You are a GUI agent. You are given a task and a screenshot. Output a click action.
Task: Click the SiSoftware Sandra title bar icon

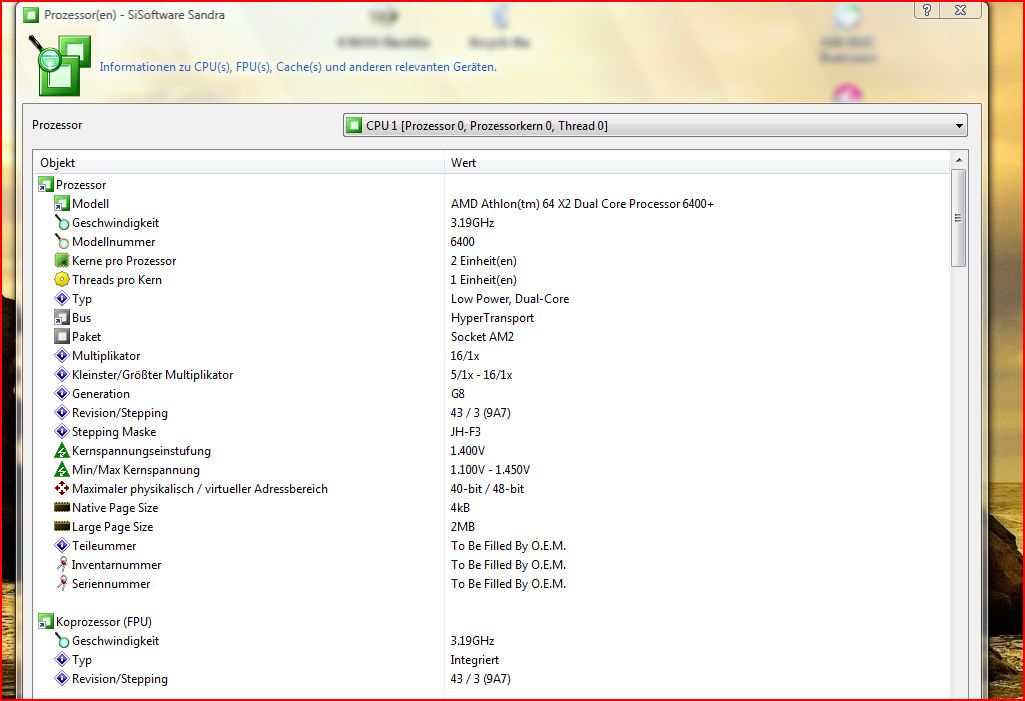tap(30, 14)
